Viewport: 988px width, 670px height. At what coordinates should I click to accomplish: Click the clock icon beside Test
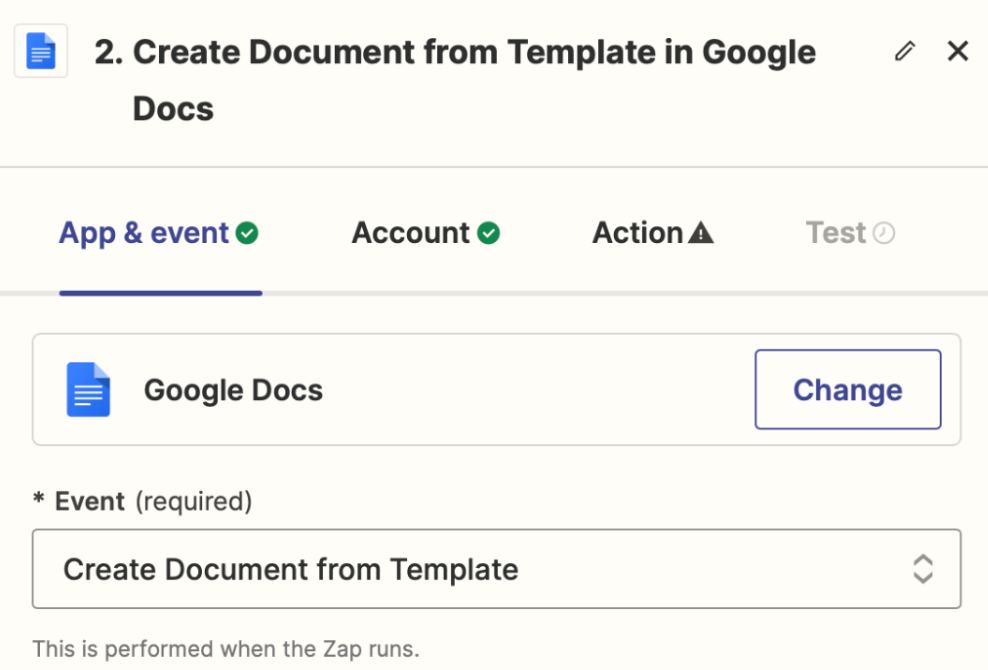884,233
